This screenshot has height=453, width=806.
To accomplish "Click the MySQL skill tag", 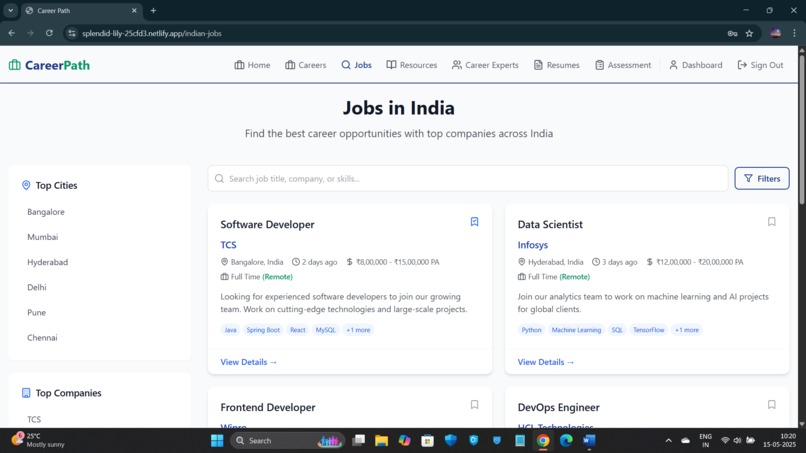I will click(x=325, y=330).
